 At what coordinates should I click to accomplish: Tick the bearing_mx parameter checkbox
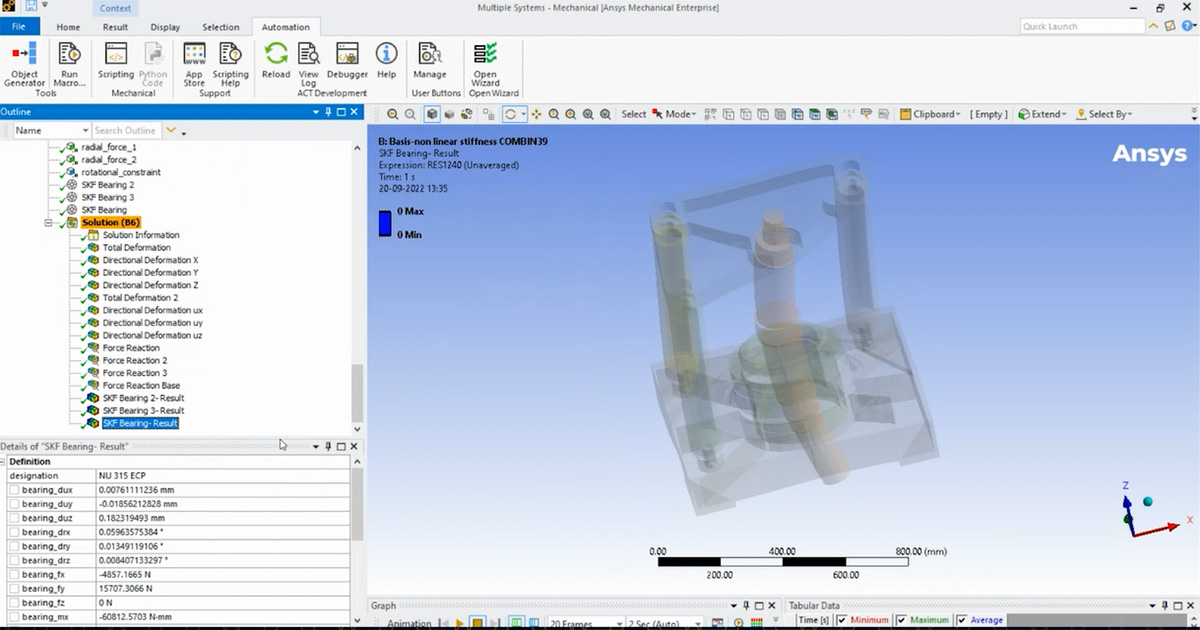coord(13,617)
